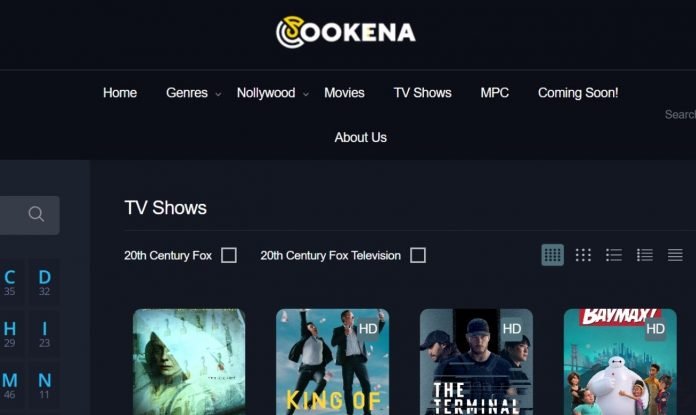Select the dotted grid view icon

click(583, 255)
